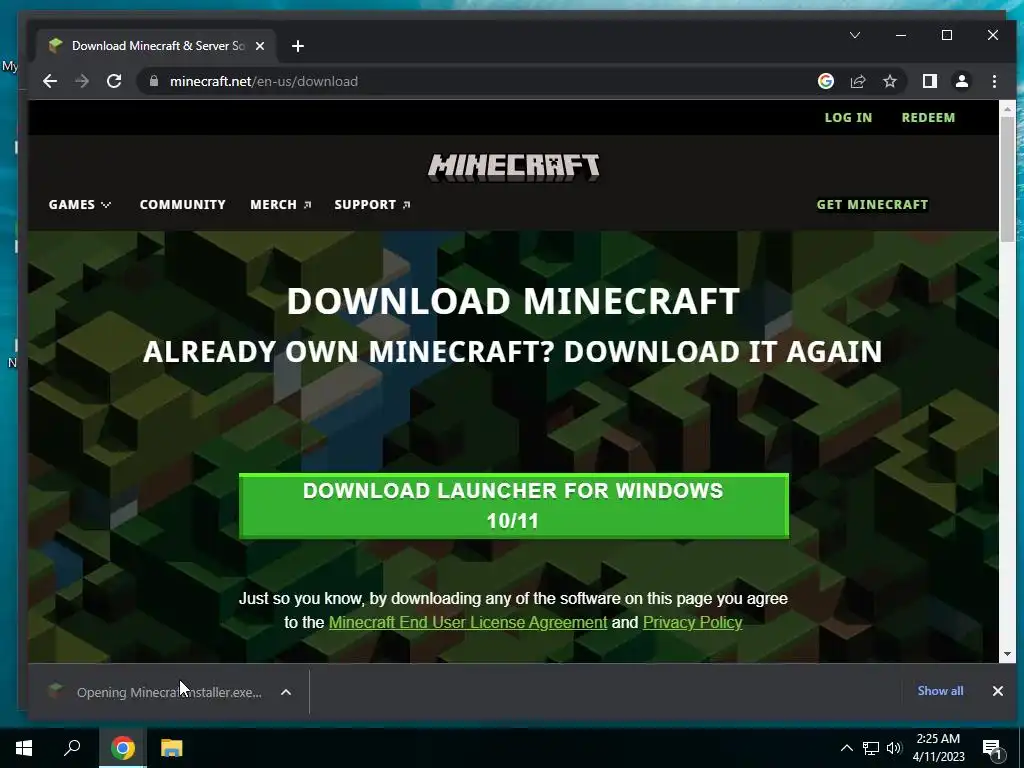
Task: Open Chrome three-dot menu
Action: click(994, 81)
